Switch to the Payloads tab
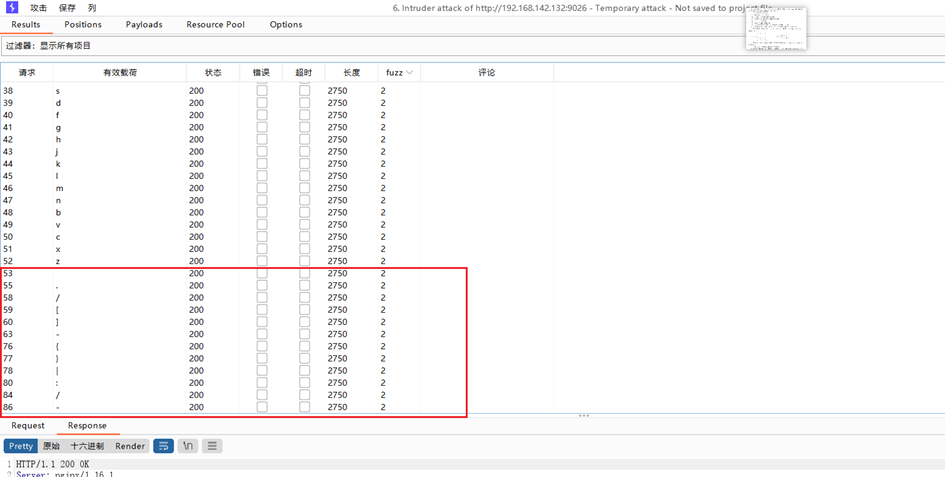The image size is (945, 477). [144, 25]
